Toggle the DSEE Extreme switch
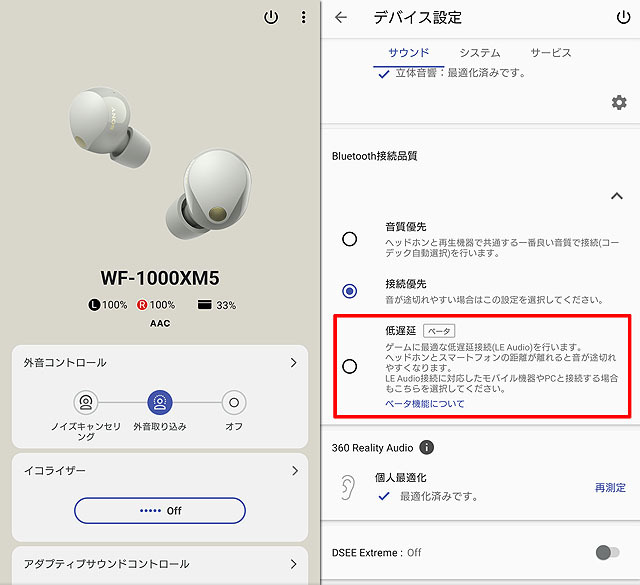 pos(607,553)
